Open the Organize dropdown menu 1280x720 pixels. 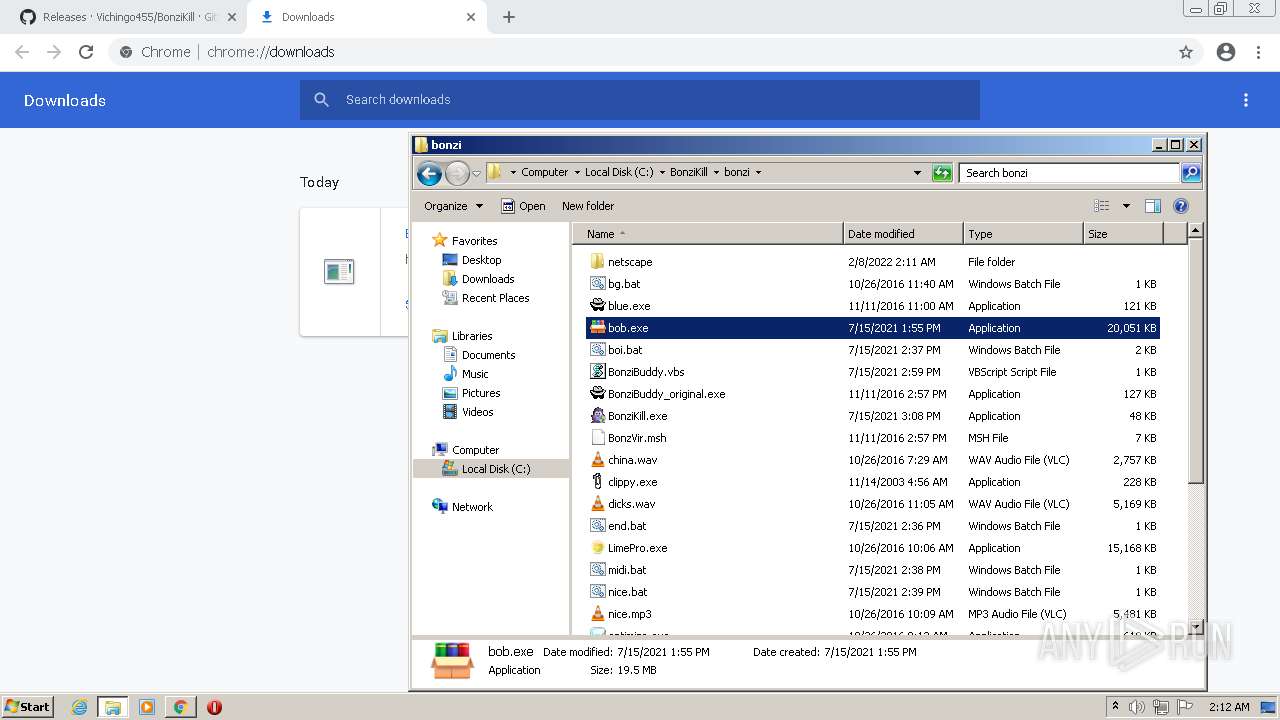pyautogui.click(x=453, y=206)
